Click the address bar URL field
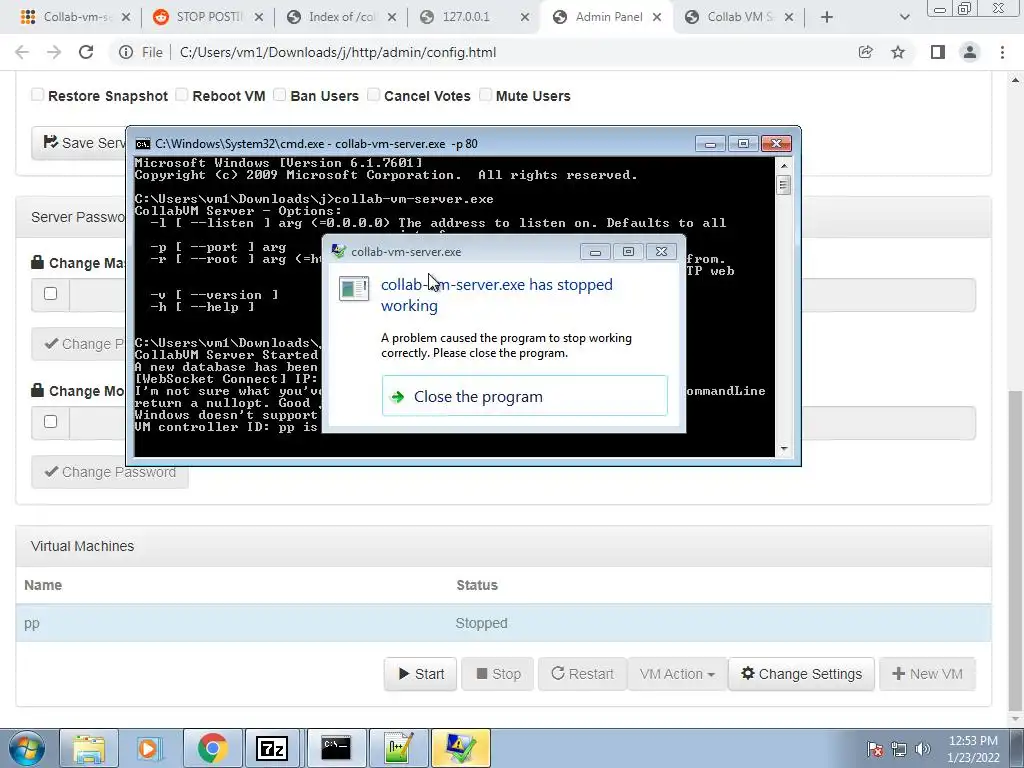Image resolution: width=1024 pixels, height=768 pixels. point(338,52)
